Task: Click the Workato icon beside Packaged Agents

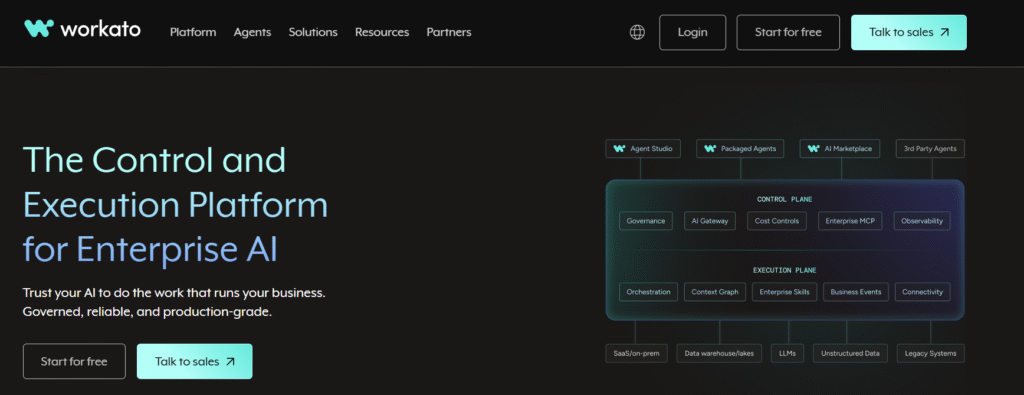Action: [710, 149]
